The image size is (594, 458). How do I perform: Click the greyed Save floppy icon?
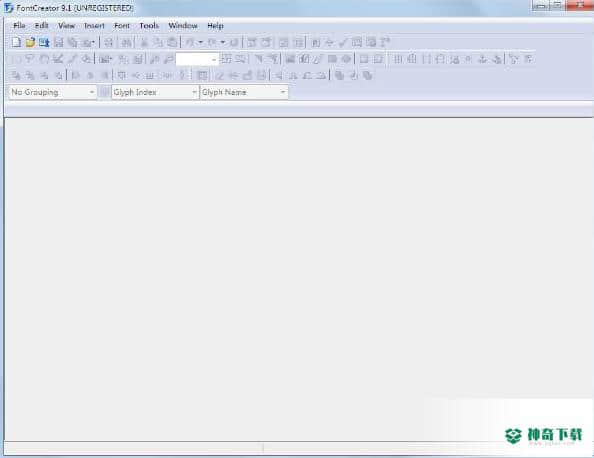[x=58, y=42]
